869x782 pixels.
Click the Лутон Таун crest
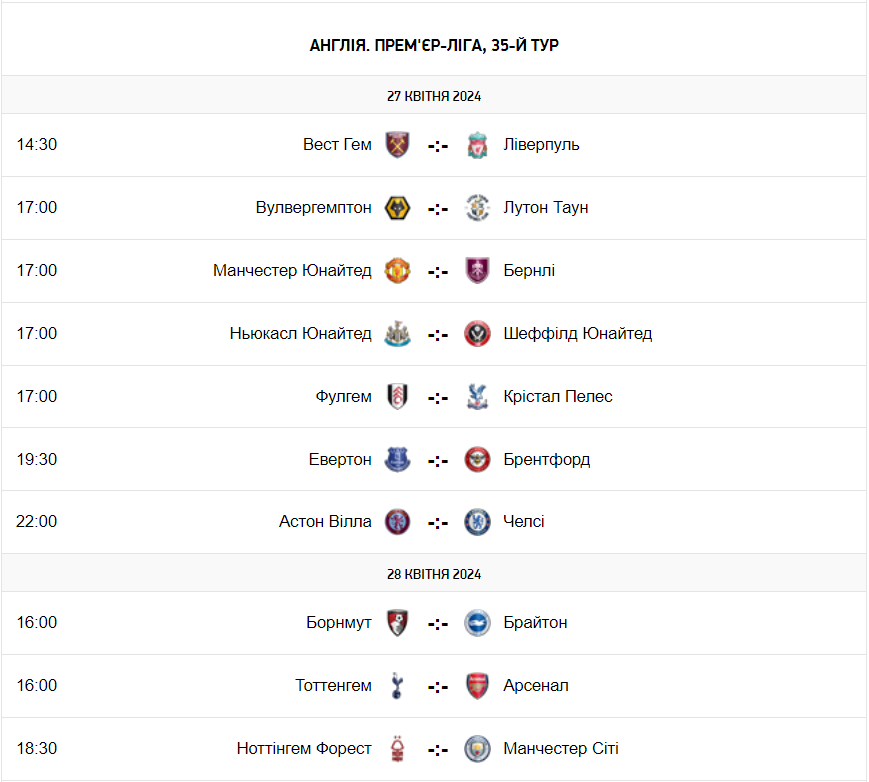pyautogui.click(x=477, y=208)
